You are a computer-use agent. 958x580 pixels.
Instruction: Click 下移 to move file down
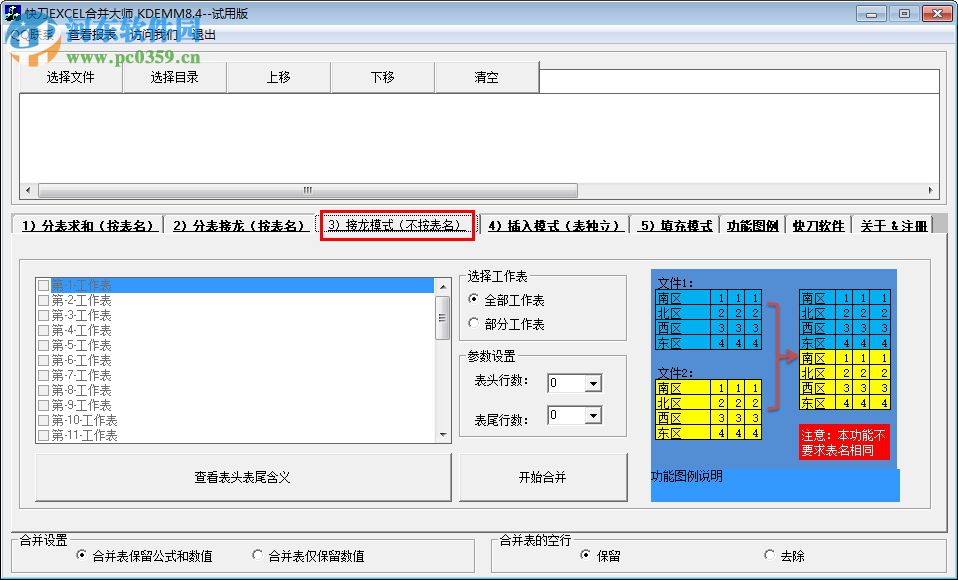point(382,77)
